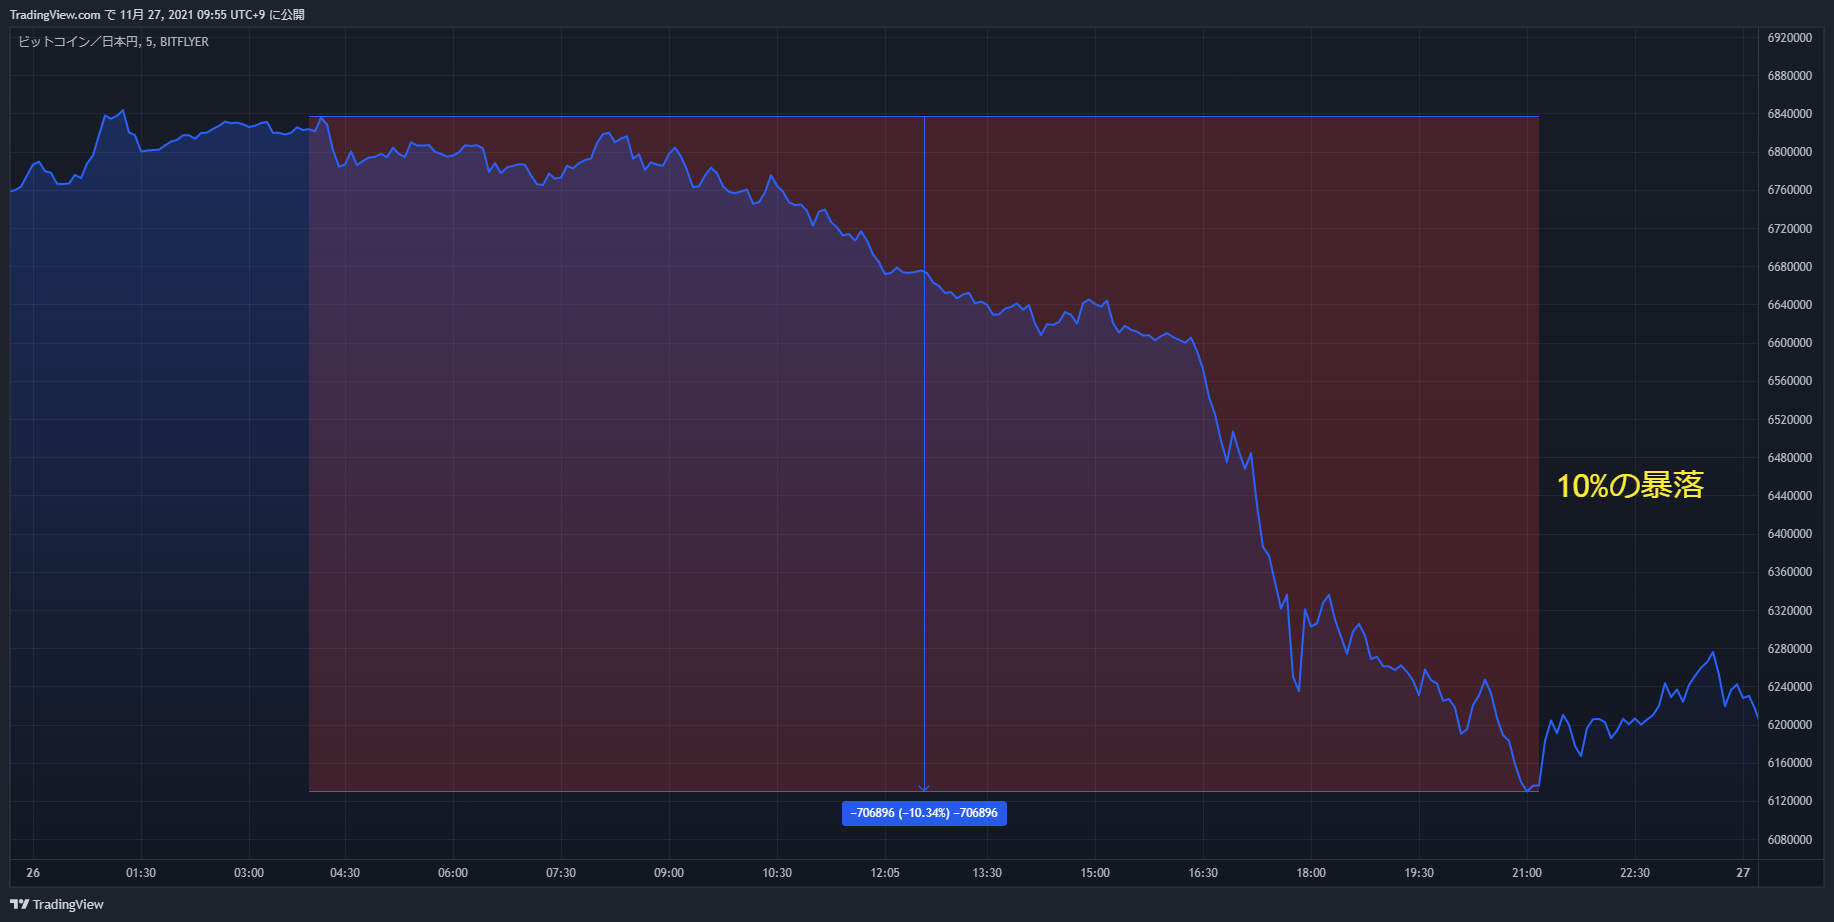This screenshot has width=1834, height=922.
Task: Click the 6400000 price axis label
Action: [1790, 534]
